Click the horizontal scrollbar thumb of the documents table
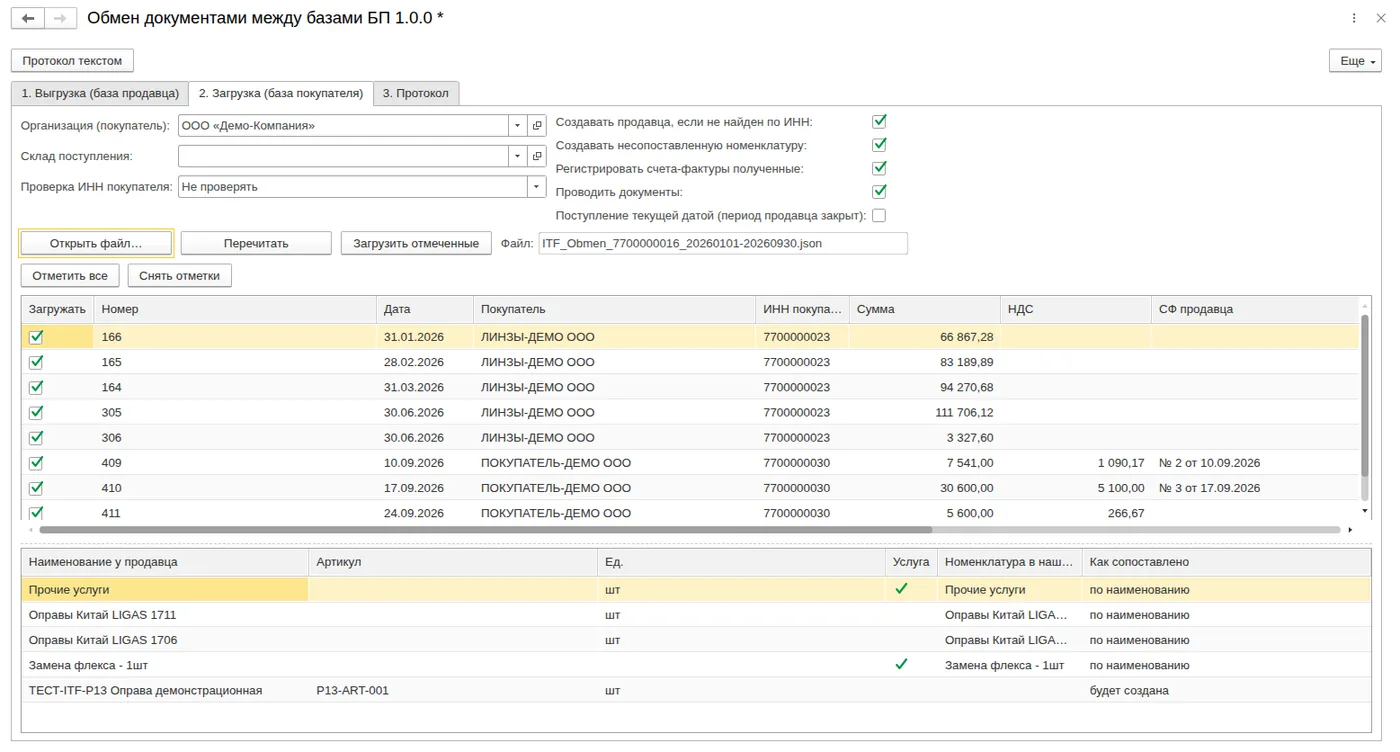Viewport: 1400px width, 752px height. tap(485, 530)
